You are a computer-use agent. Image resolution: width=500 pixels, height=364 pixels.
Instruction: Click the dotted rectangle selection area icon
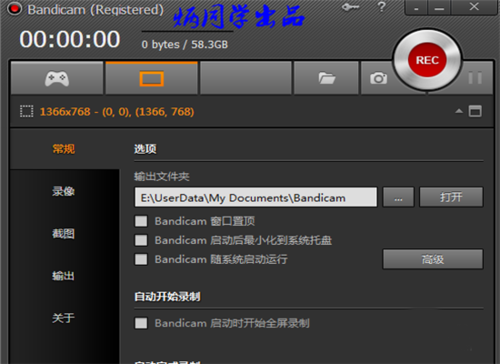[x=26, y=111]
